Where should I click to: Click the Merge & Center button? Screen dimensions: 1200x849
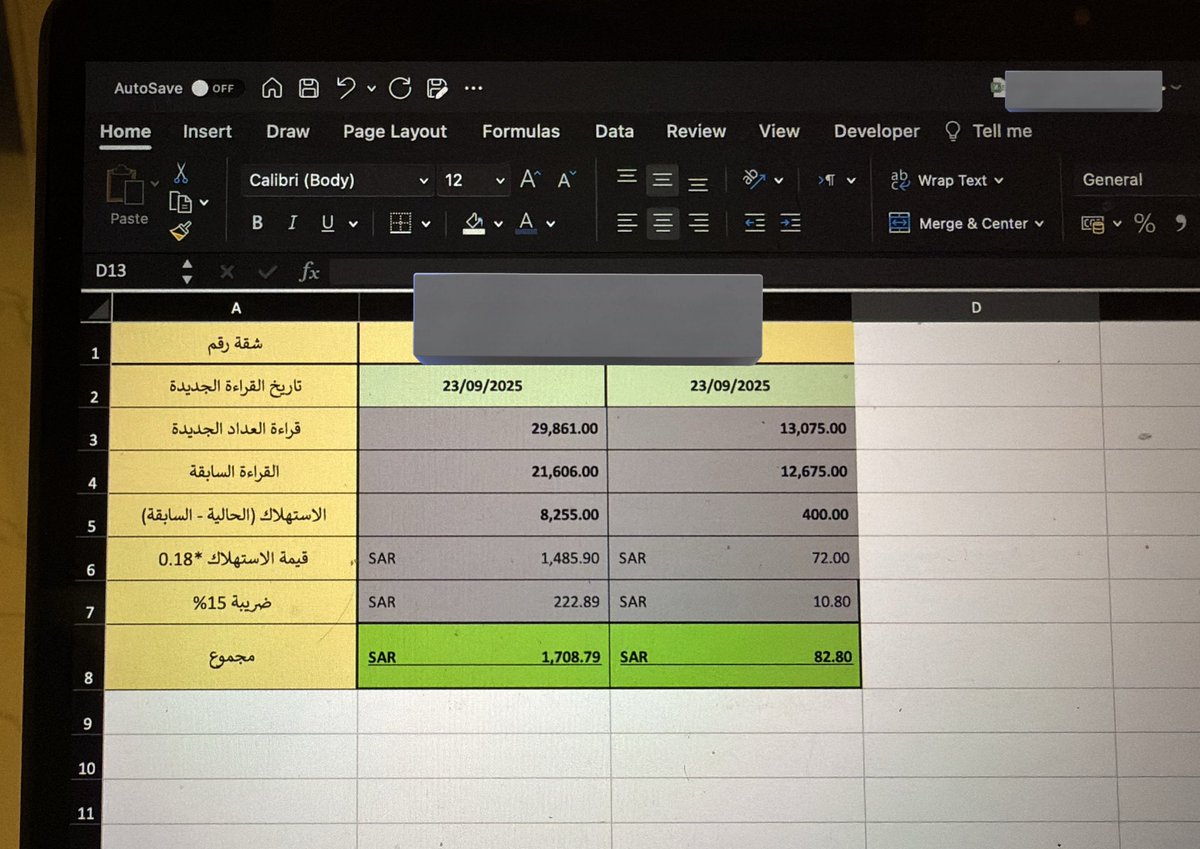965,223
